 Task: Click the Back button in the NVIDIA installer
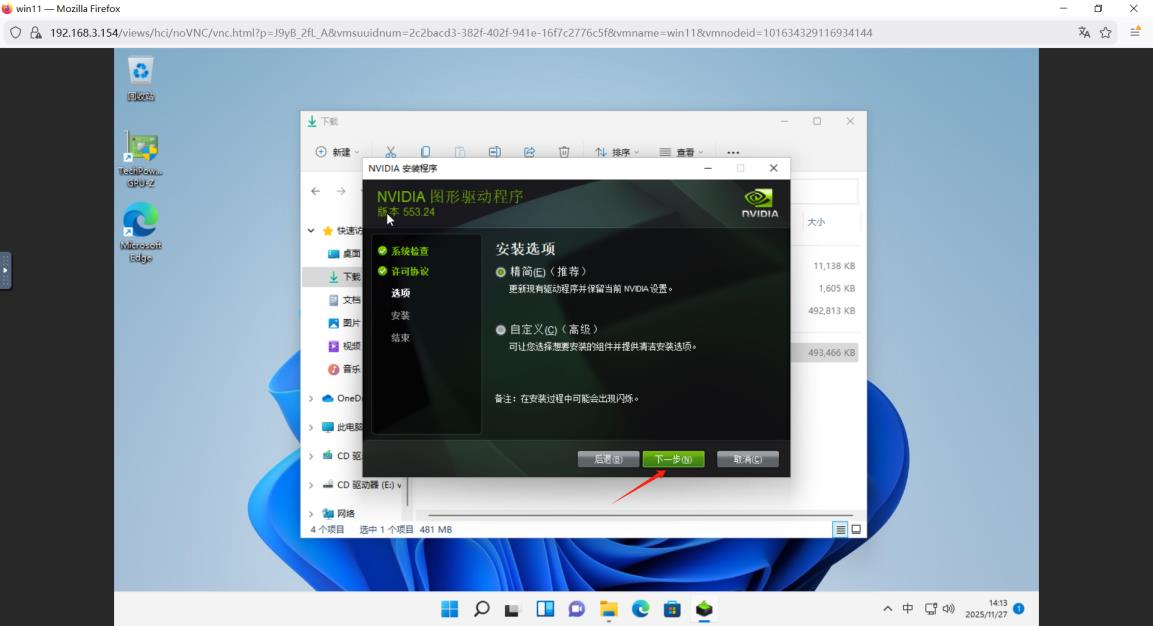(608, 459)
